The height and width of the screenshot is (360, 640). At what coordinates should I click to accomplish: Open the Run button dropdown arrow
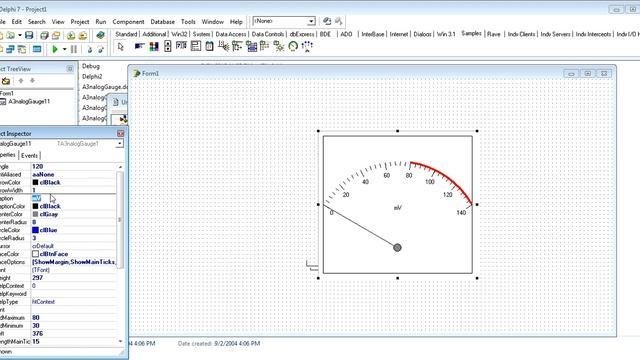coord(64,49)
